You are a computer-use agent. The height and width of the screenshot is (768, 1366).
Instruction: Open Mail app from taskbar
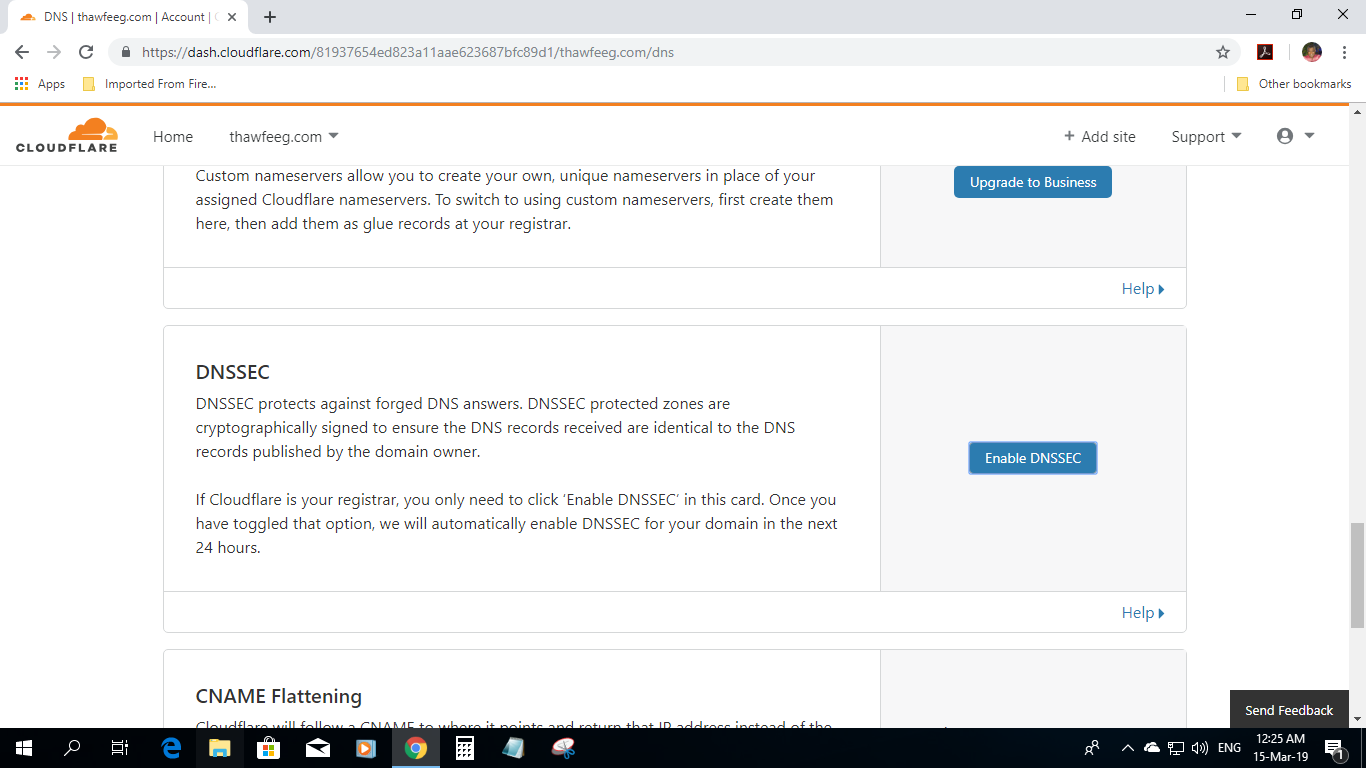pyautogui.click(x=317, y=748)
